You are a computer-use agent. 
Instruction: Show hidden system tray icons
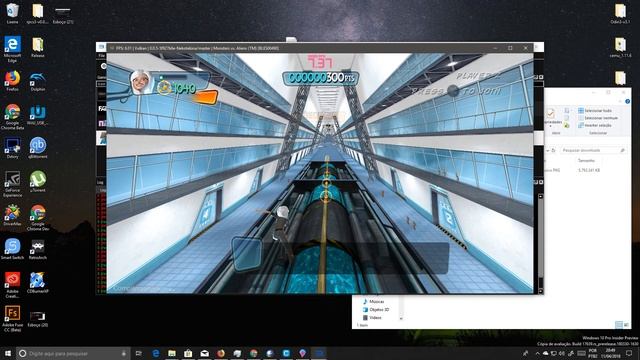tap(537, 353)
